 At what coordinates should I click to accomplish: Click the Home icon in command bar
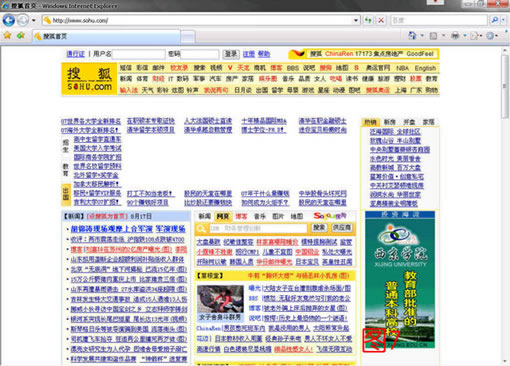click(x=412, y=35)
